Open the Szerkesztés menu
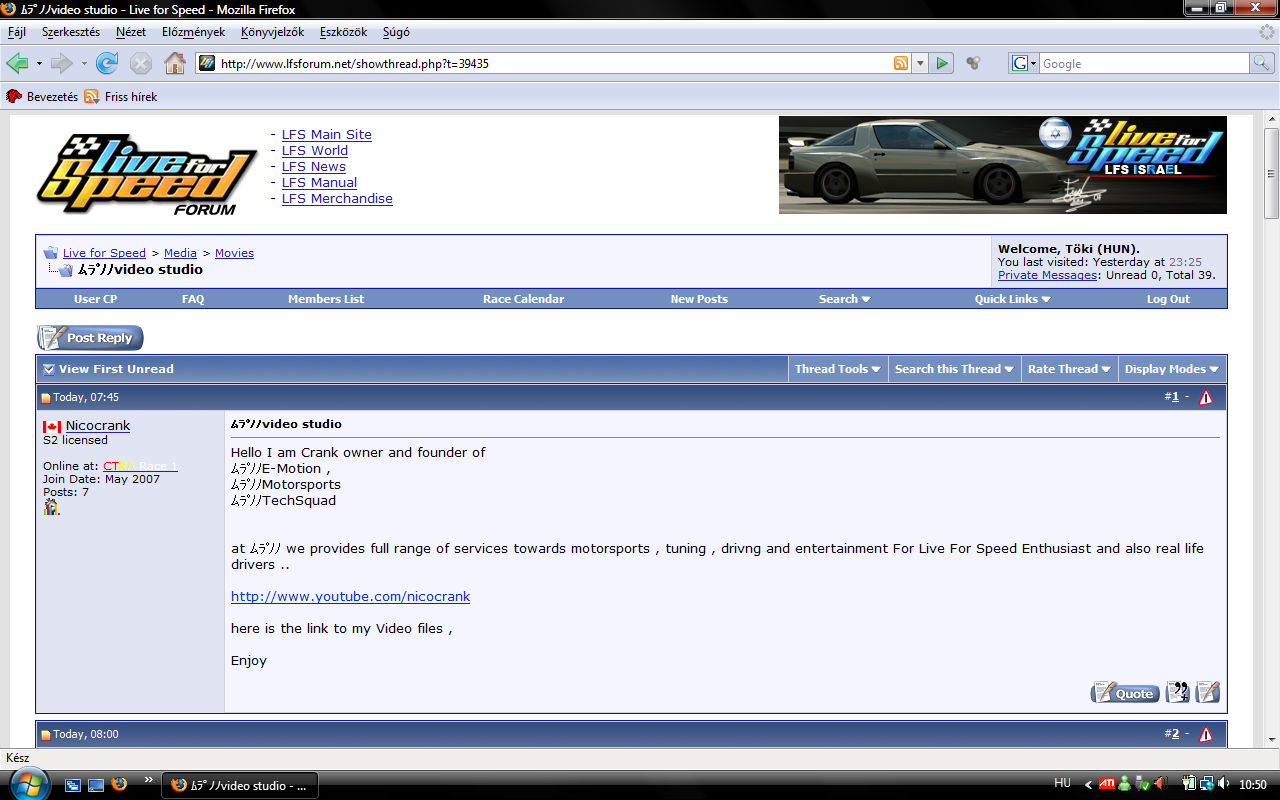1280x800 pixels. click(x=71, y=32)
